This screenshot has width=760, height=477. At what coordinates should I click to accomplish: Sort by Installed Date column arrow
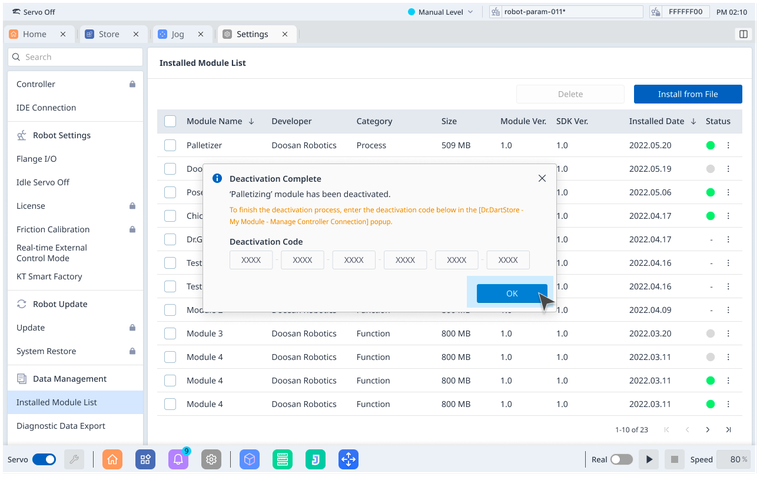[694, 121]
